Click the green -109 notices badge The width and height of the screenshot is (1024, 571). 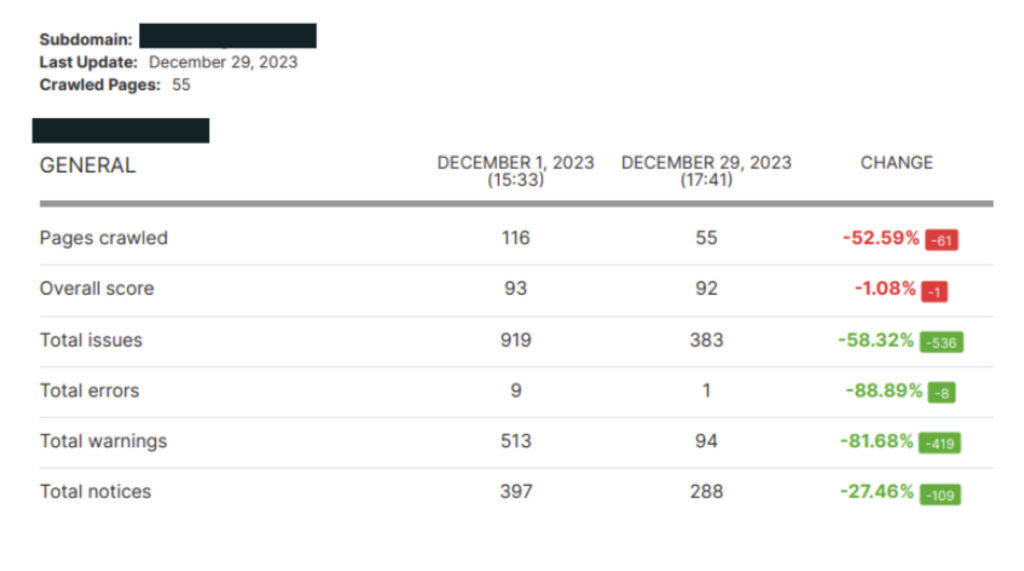coord(940,494)
